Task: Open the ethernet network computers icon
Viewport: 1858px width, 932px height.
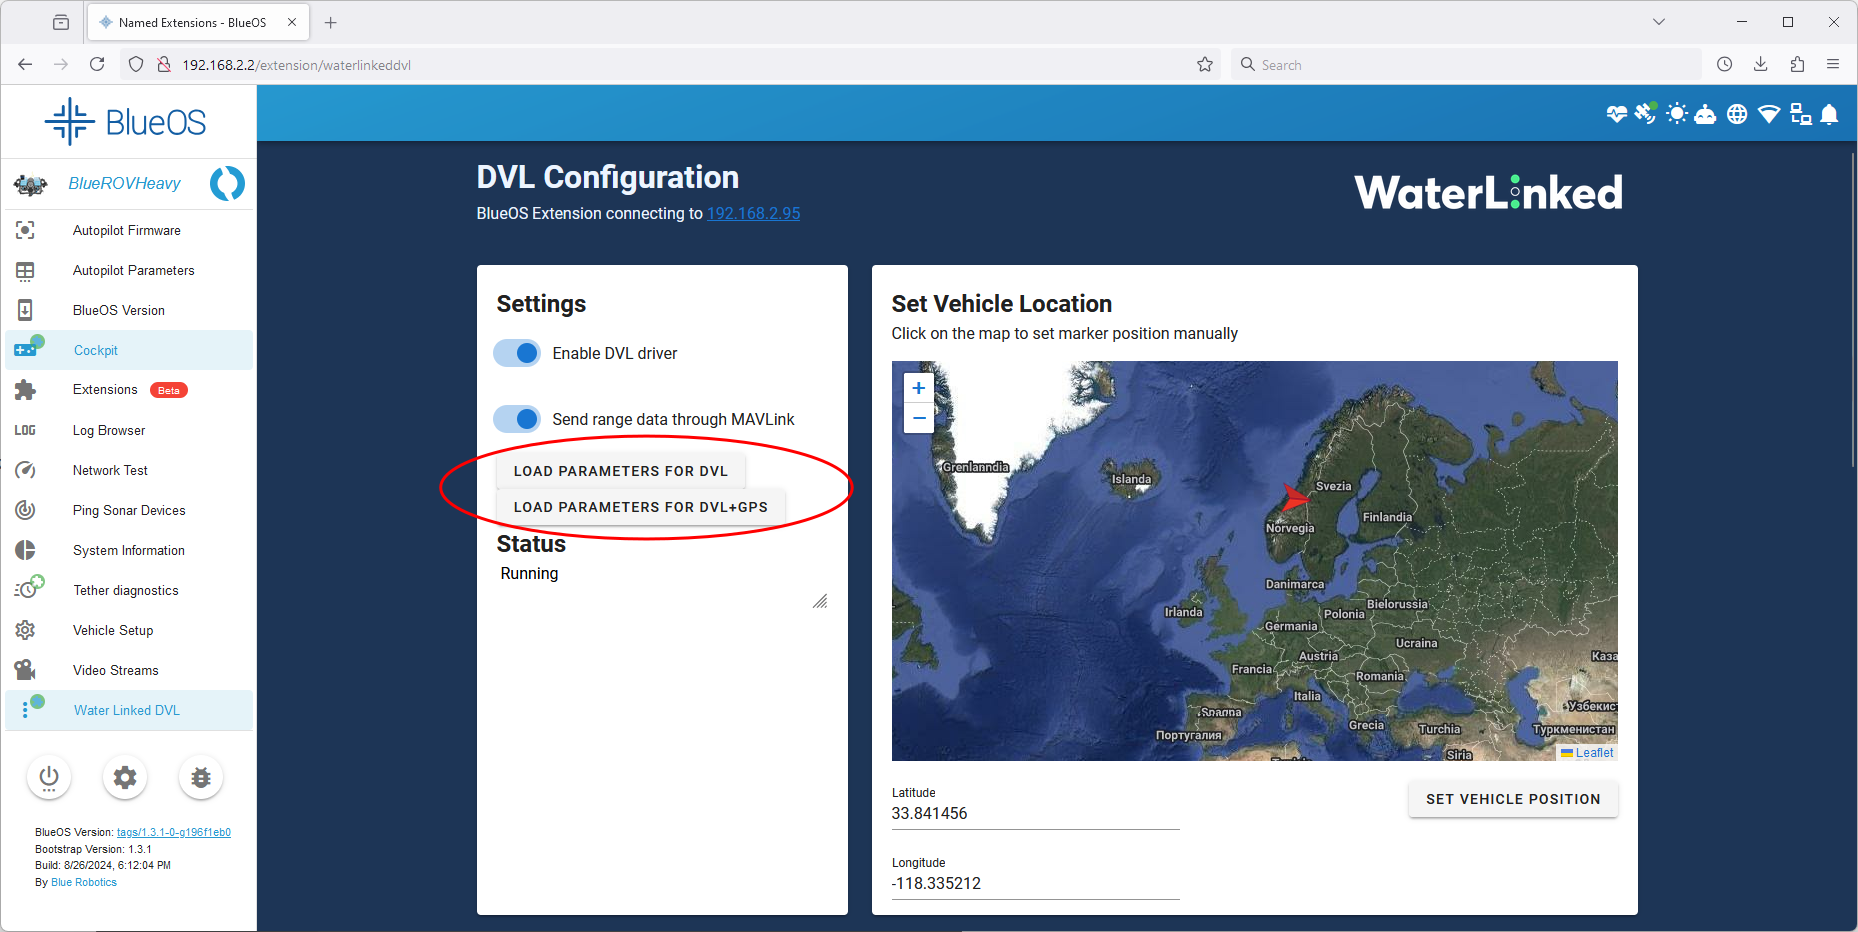Action: coord(1801,114)
